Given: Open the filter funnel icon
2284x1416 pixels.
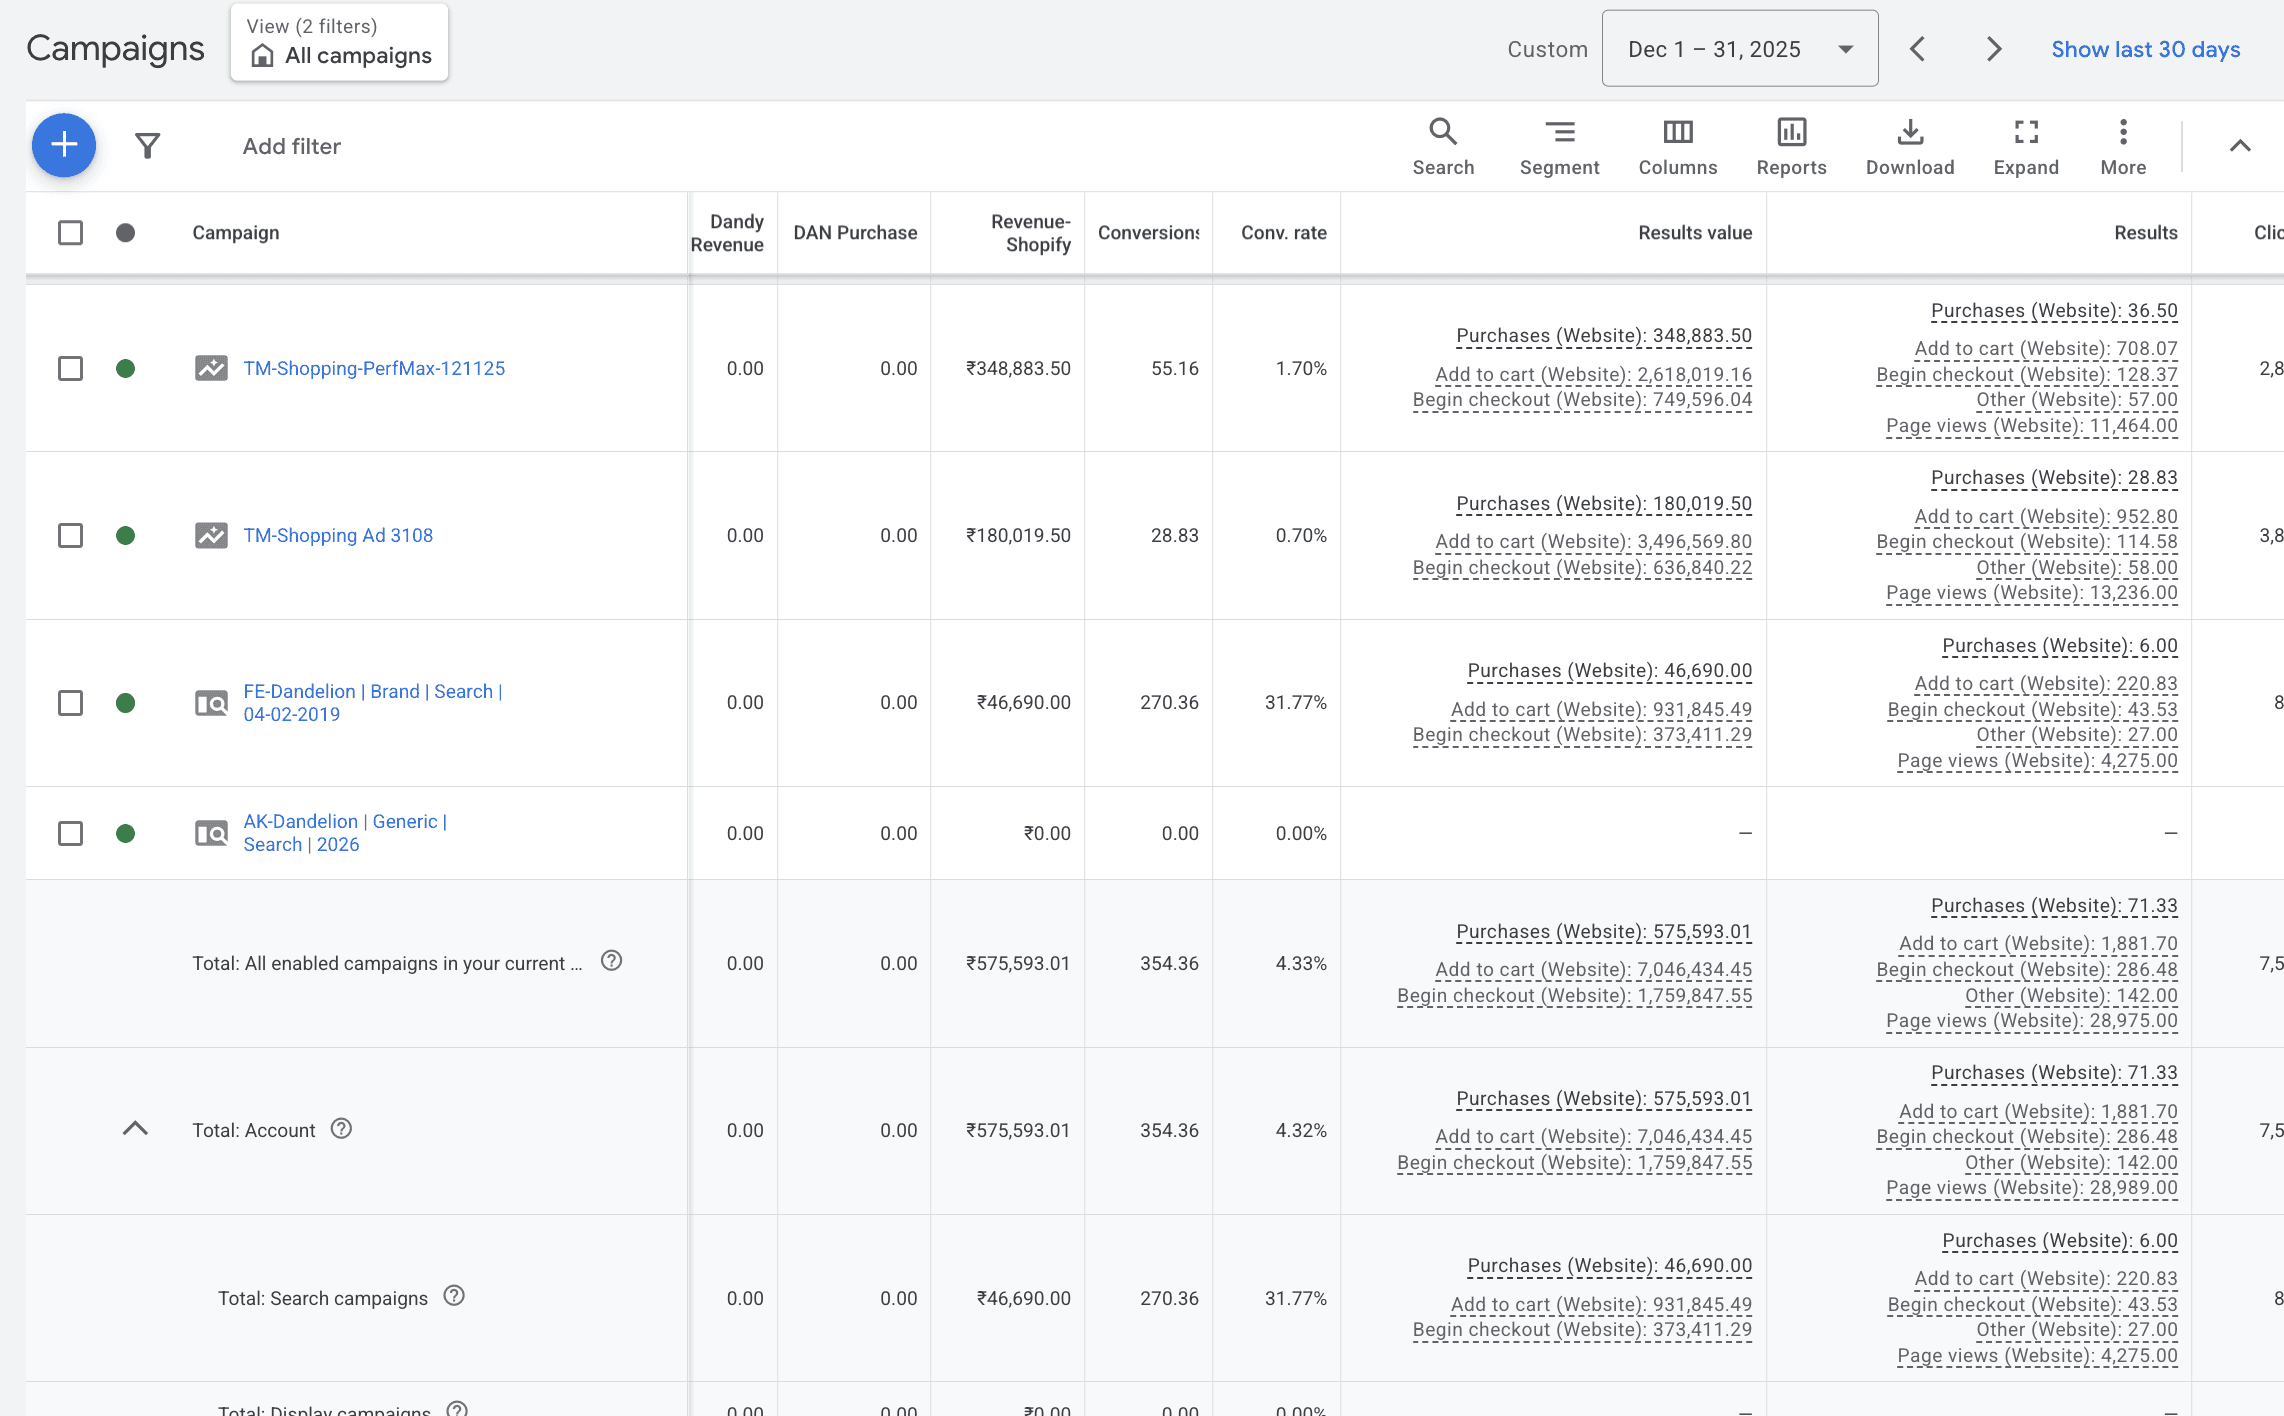Looking at the screenshot, I should tap(148, 146).
